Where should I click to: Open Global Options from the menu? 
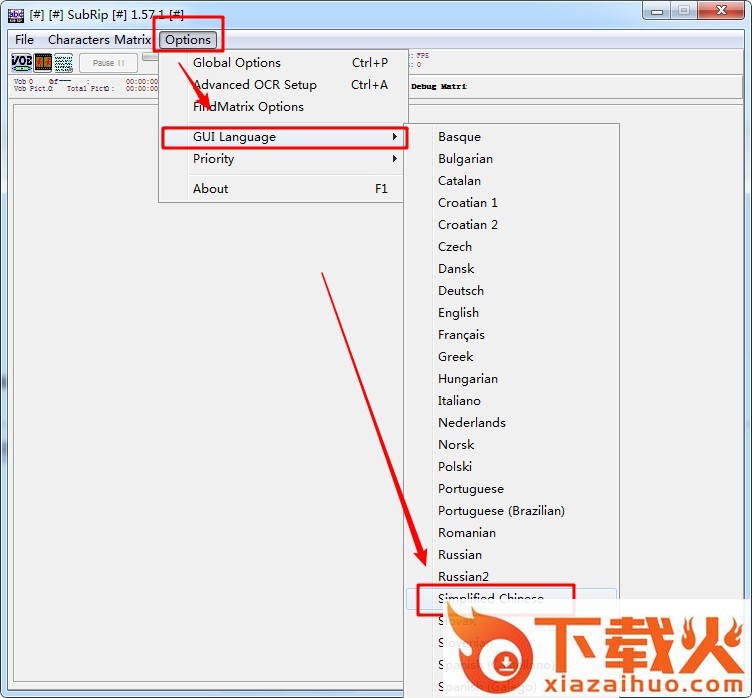[237, 63]
